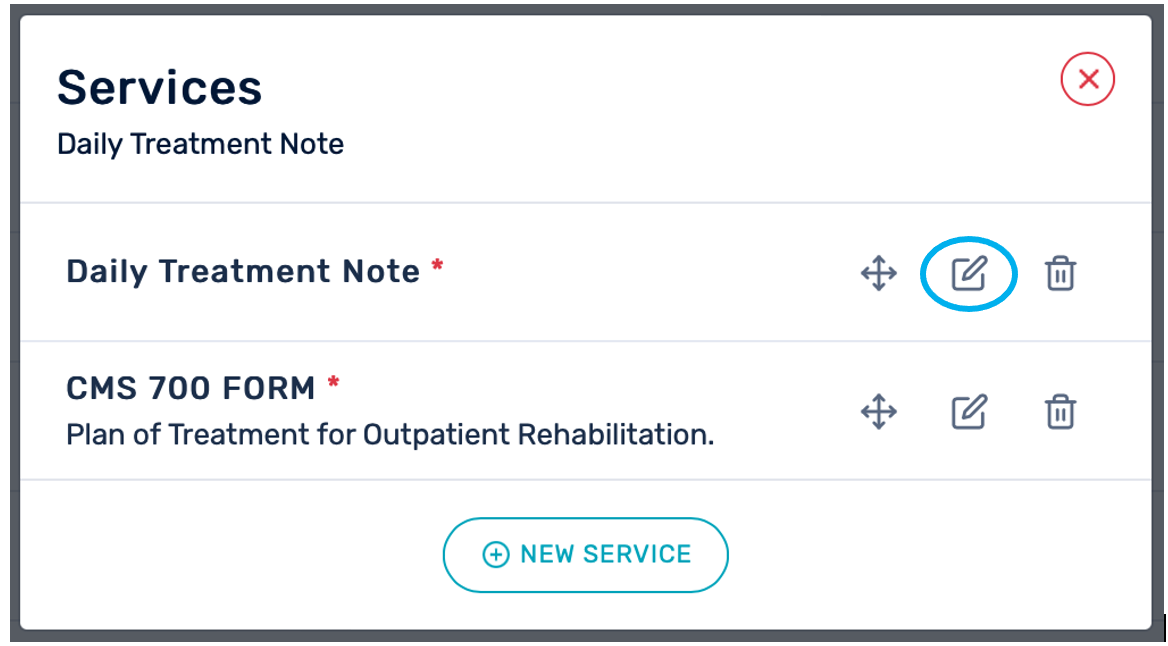Delete the Daily Treatment Note service
Screen dimensions: 1168x646
point(1060,273)
